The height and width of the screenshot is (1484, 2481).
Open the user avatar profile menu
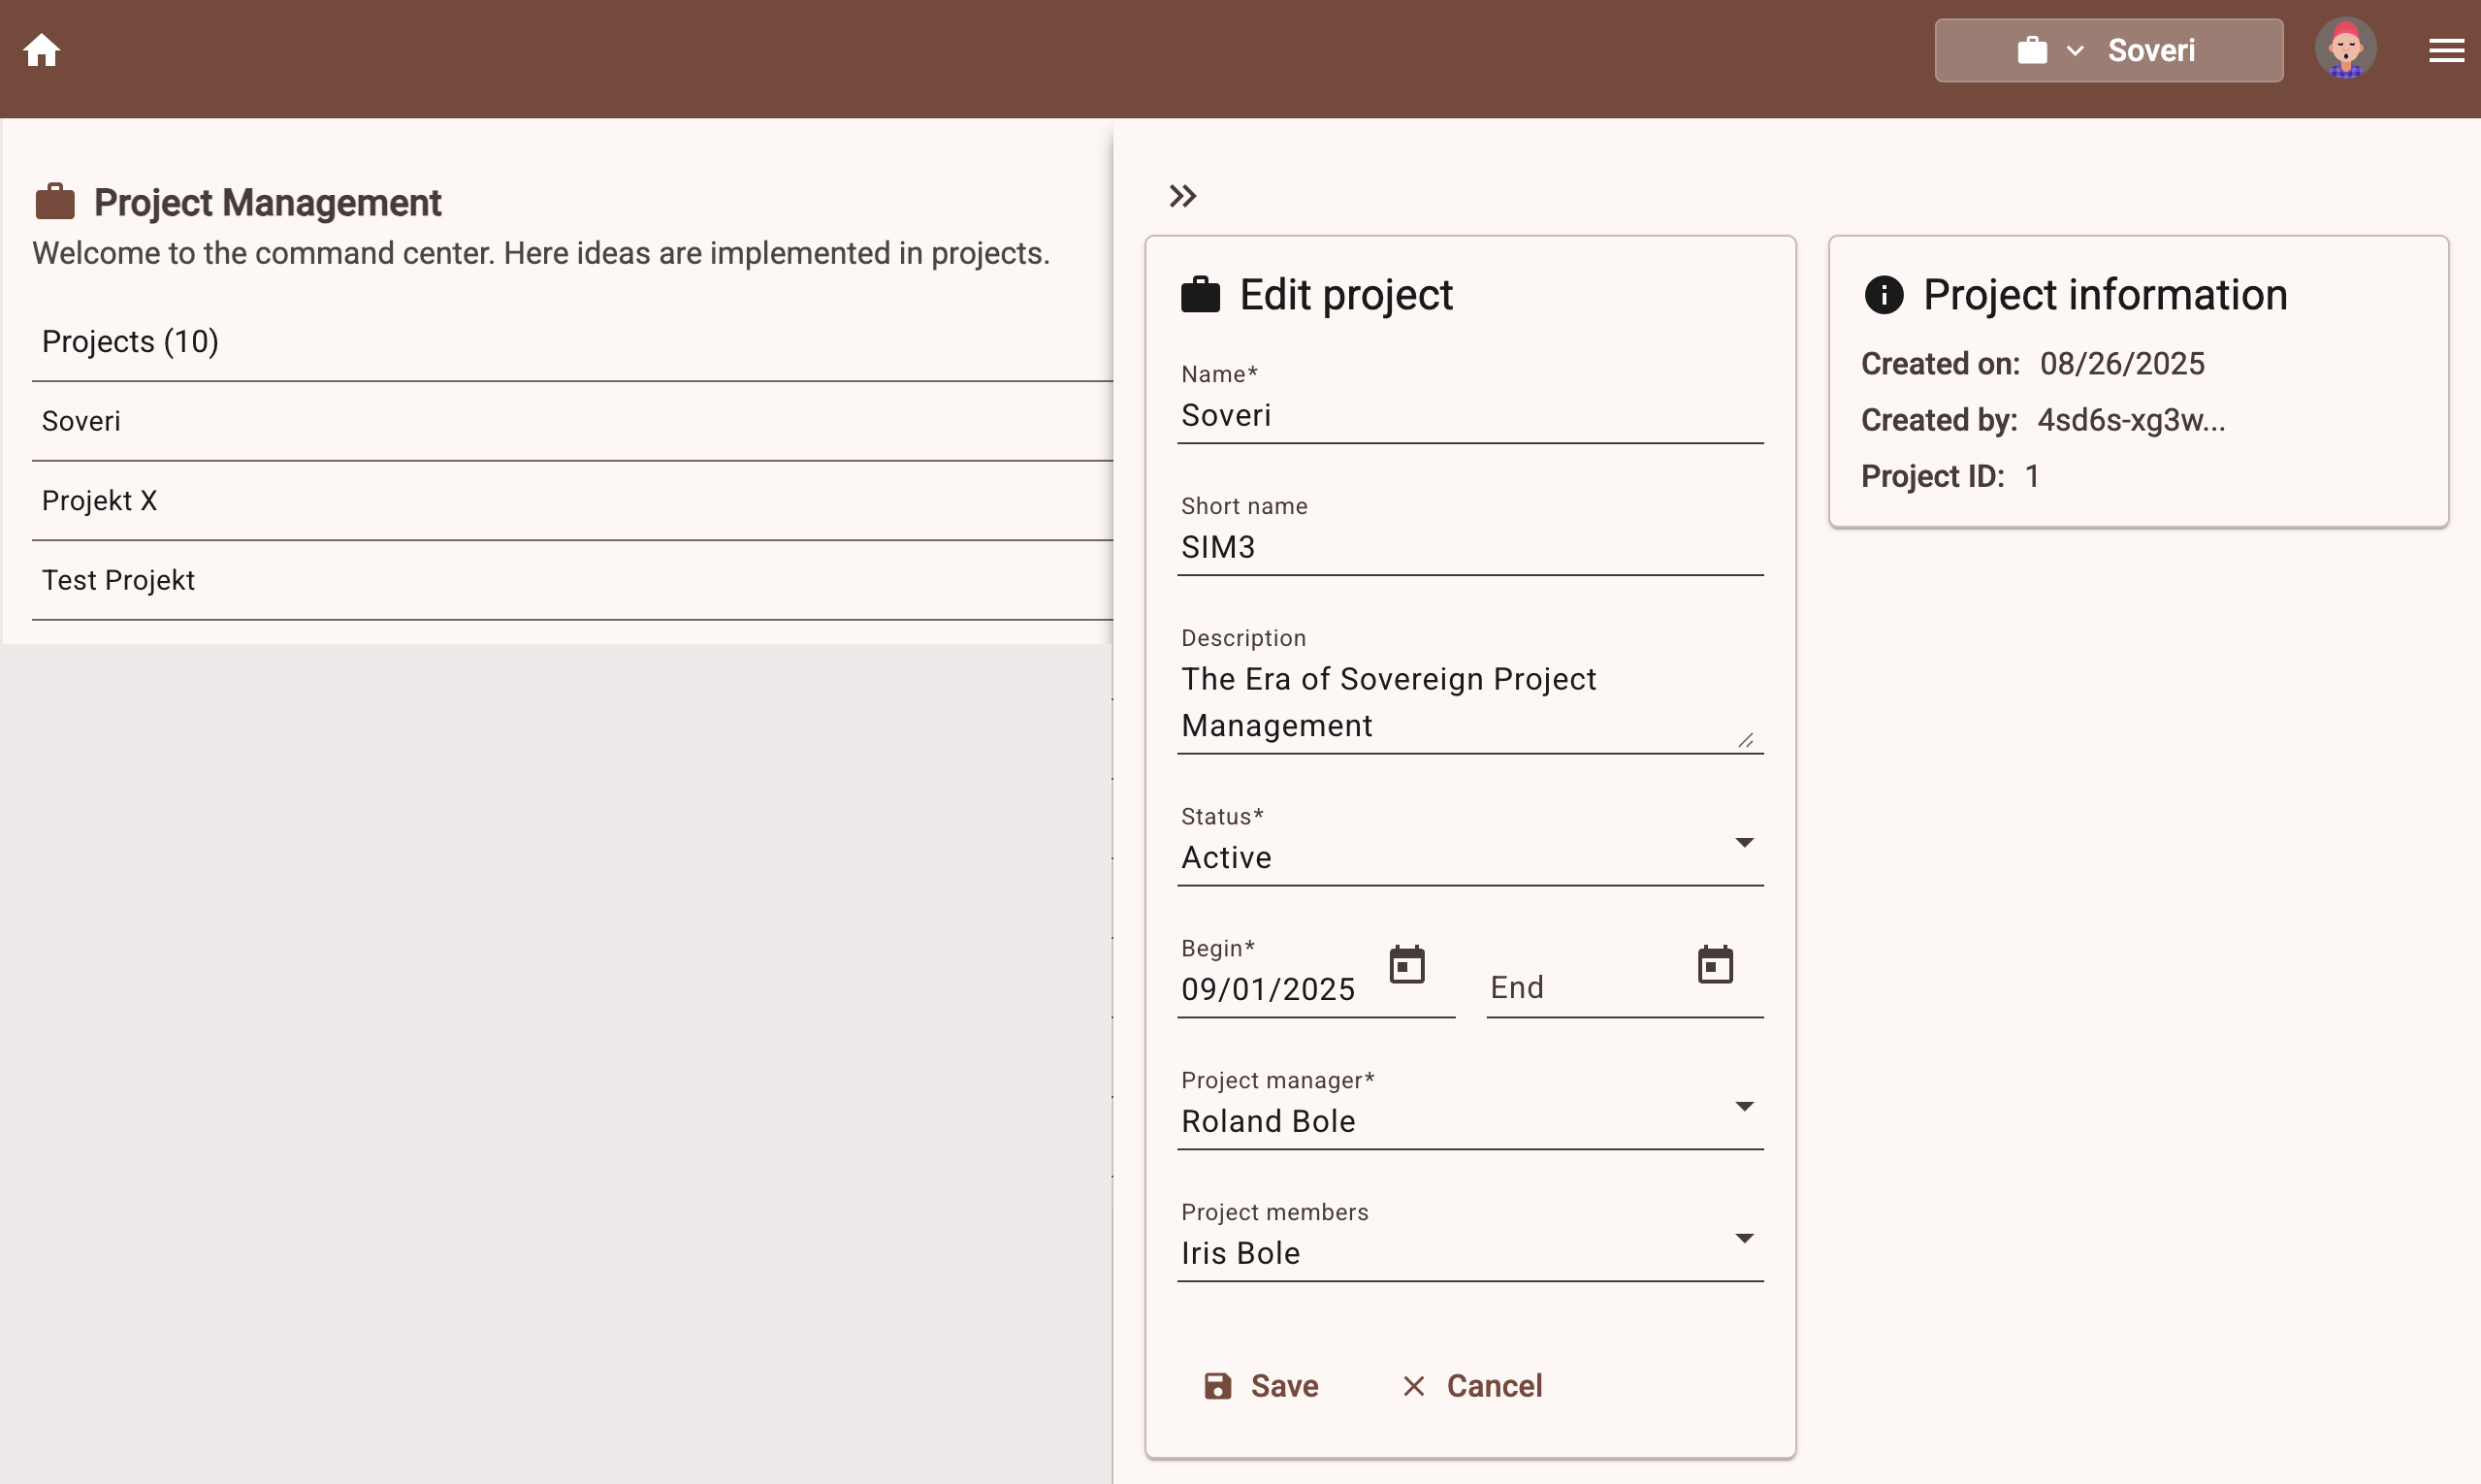(2344, 49)
